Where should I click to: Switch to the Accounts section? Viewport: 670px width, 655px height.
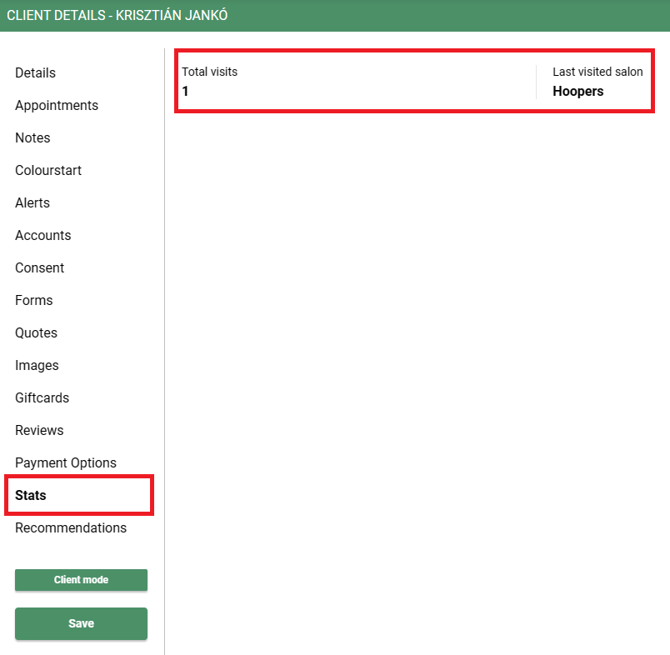click(x=43, y=236)
